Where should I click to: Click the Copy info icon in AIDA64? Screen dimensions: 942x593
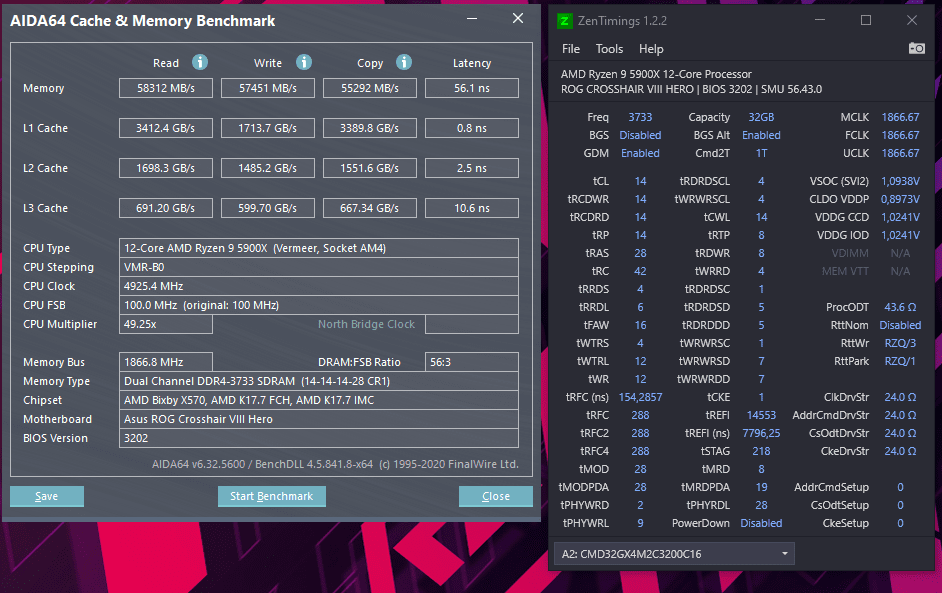tap(404, 62)
